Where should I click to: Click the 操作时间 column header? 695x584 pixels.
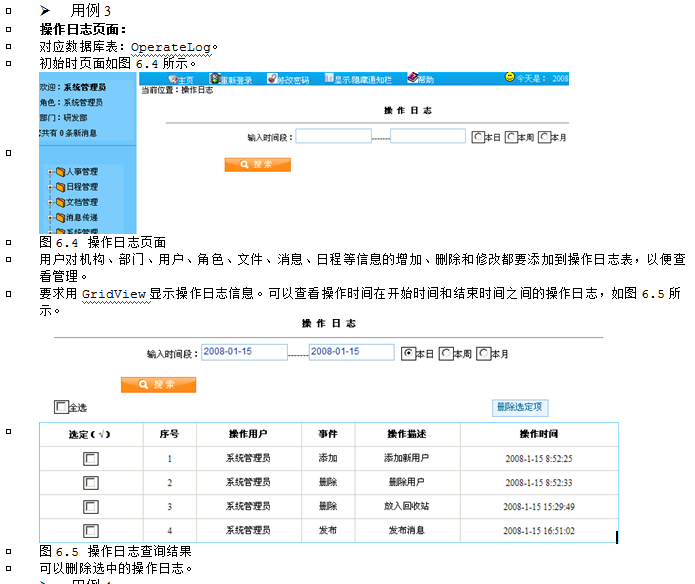pyautogui.click(x=539, y=434)
